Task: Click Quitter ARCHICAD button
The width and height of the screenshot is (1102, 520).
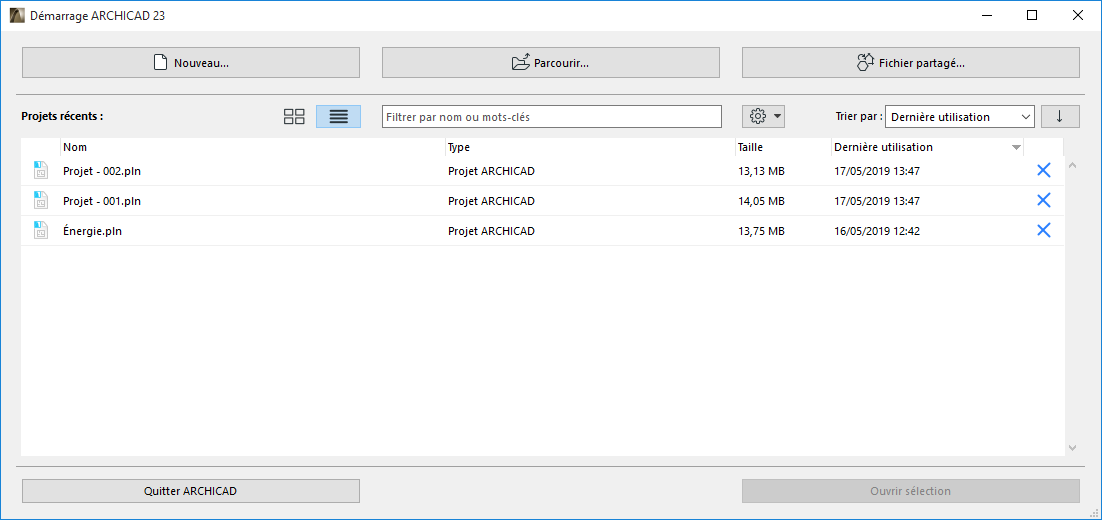Action: tap(191, 491)
